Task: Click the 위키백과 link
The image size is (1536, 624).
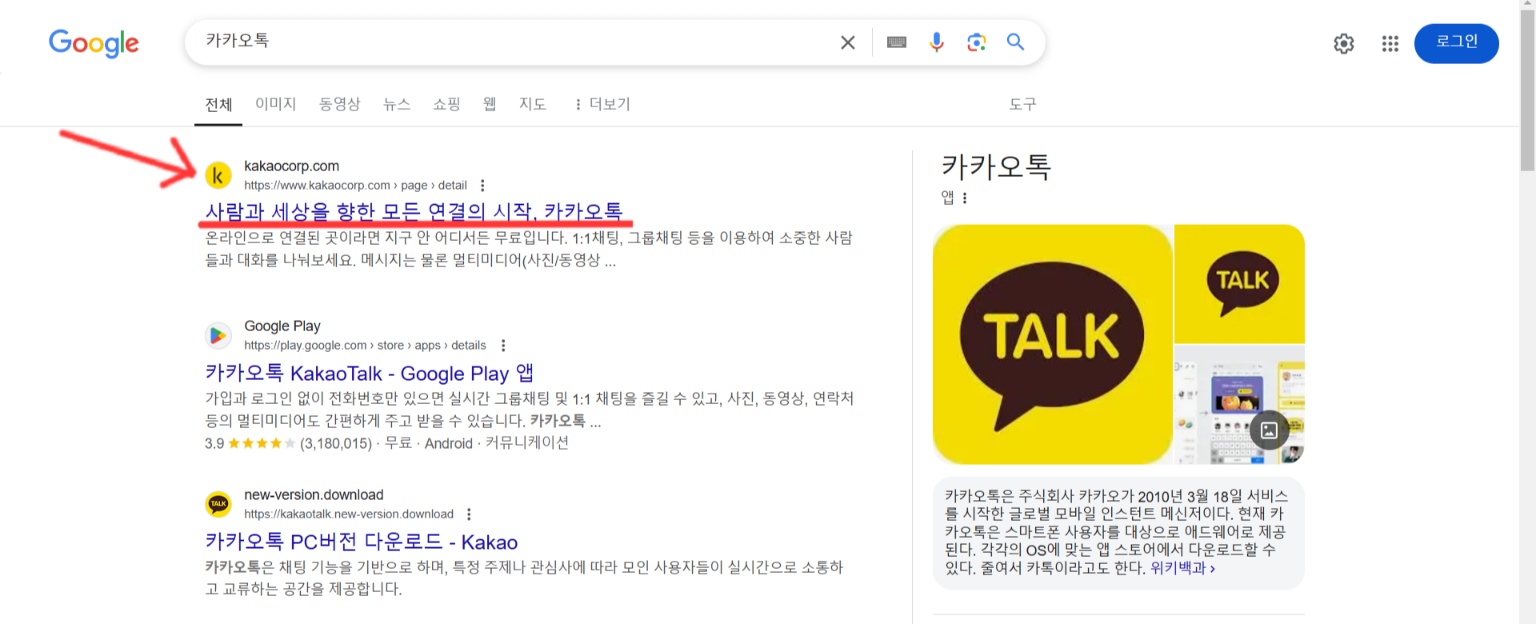Action: pyautogui.click(x=1183, y=568)
